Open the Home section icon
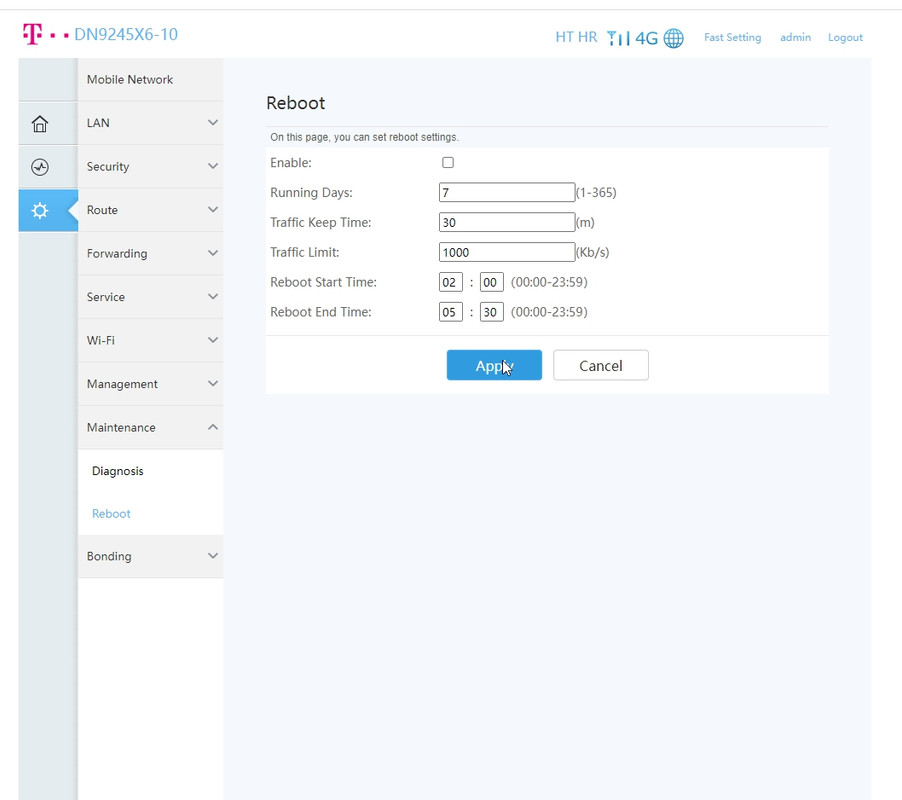 pos(40,124)
